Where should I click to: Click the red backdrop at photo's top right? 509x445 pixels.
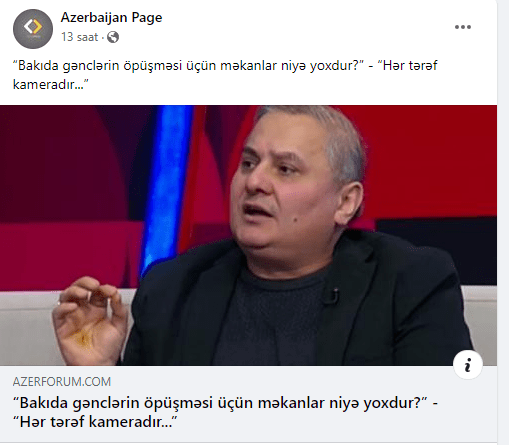point(433,157)
